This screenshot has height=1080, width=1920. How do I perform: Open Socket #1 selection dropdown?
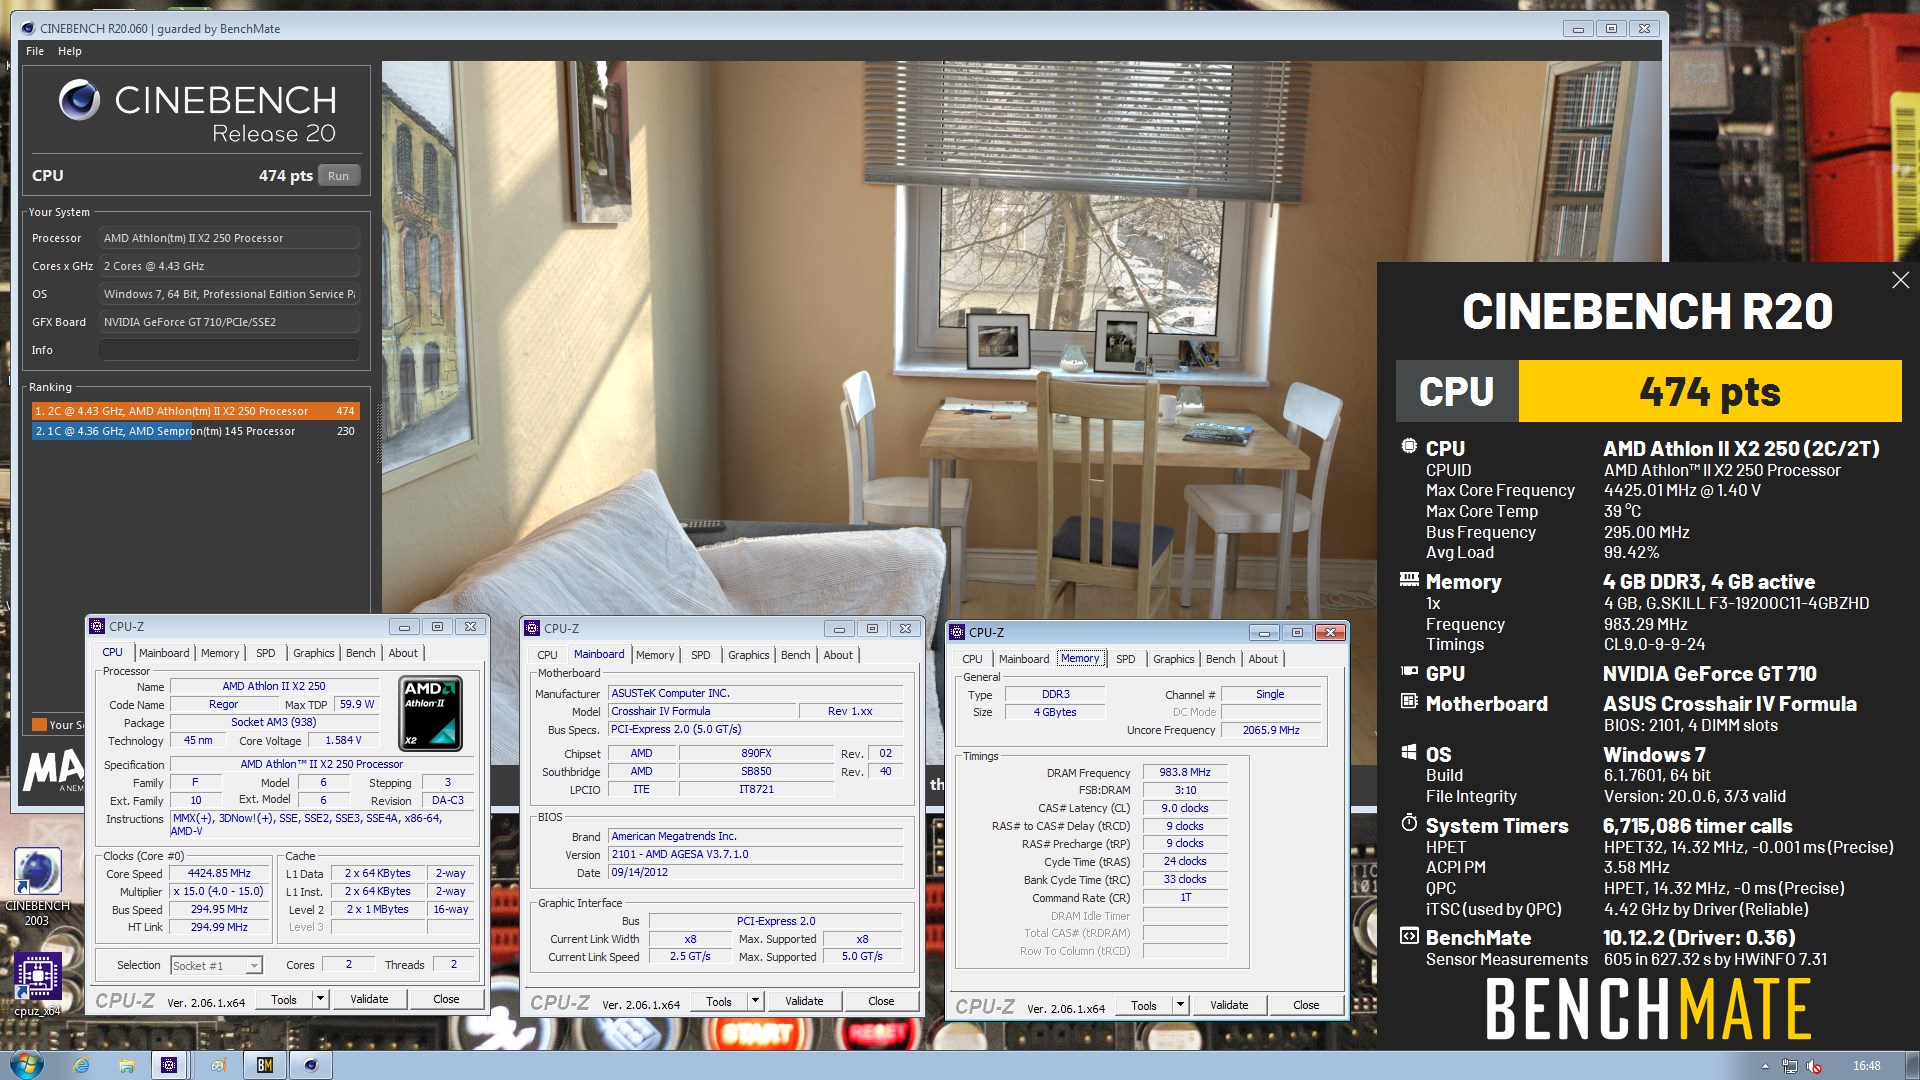tap(216, 965)
